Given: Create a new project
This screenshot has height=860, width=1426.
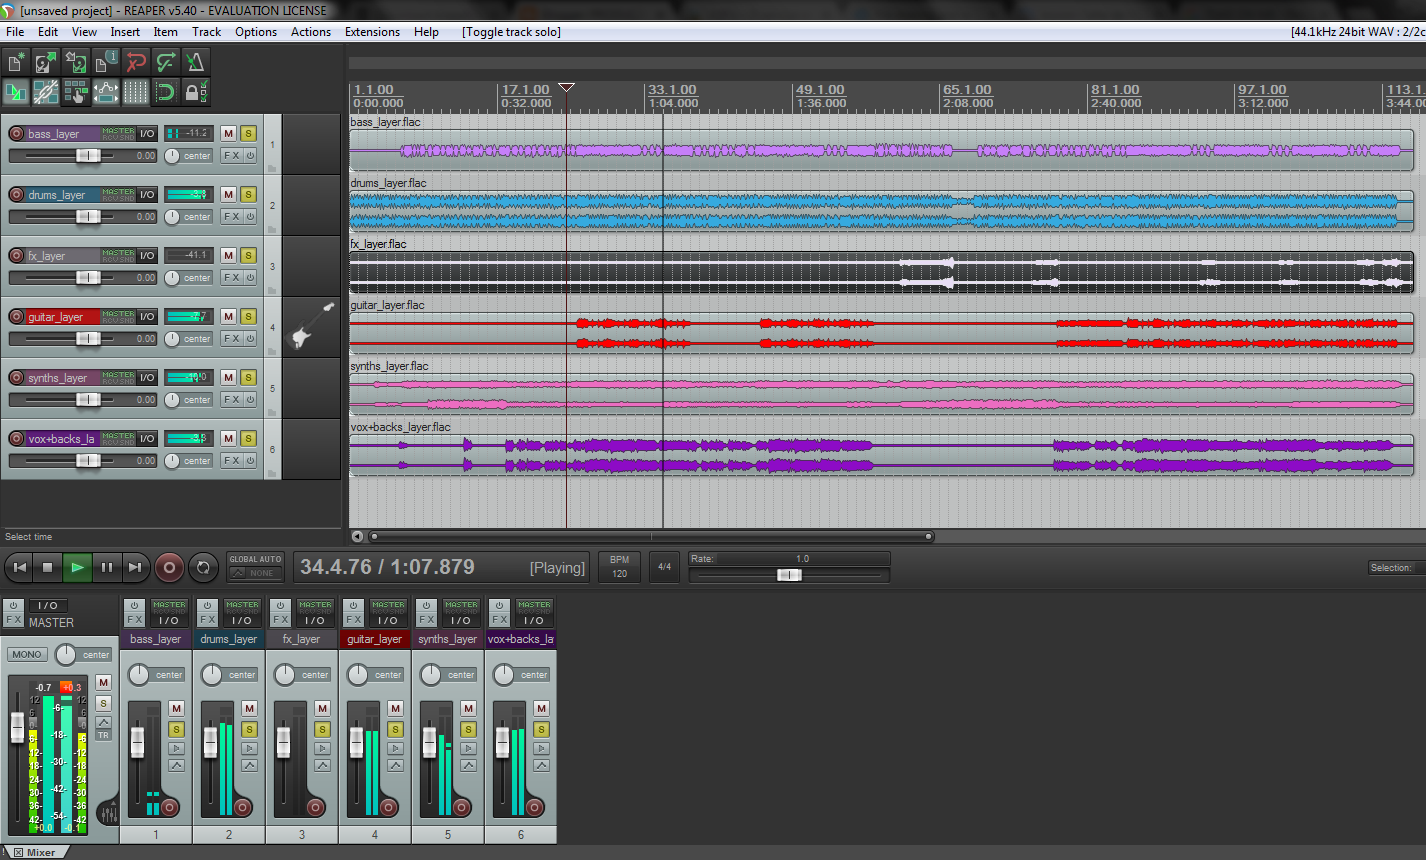Looking at the screenshot, I should pyautogui.click(x=15, y=61).
